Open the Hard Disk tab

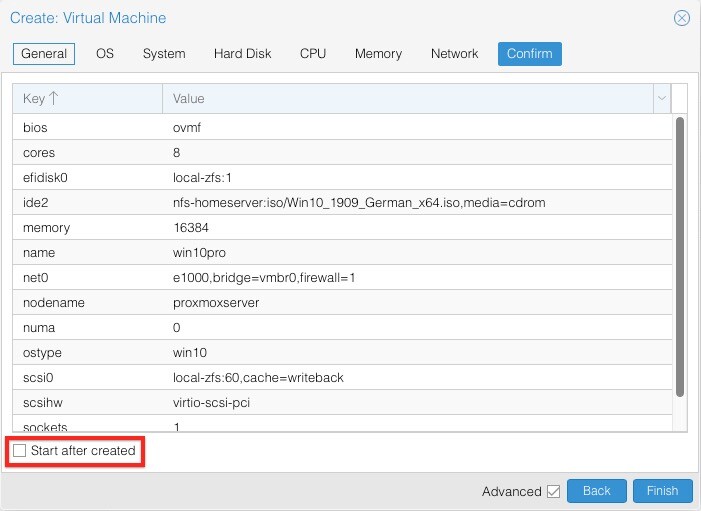pos(243,54)
